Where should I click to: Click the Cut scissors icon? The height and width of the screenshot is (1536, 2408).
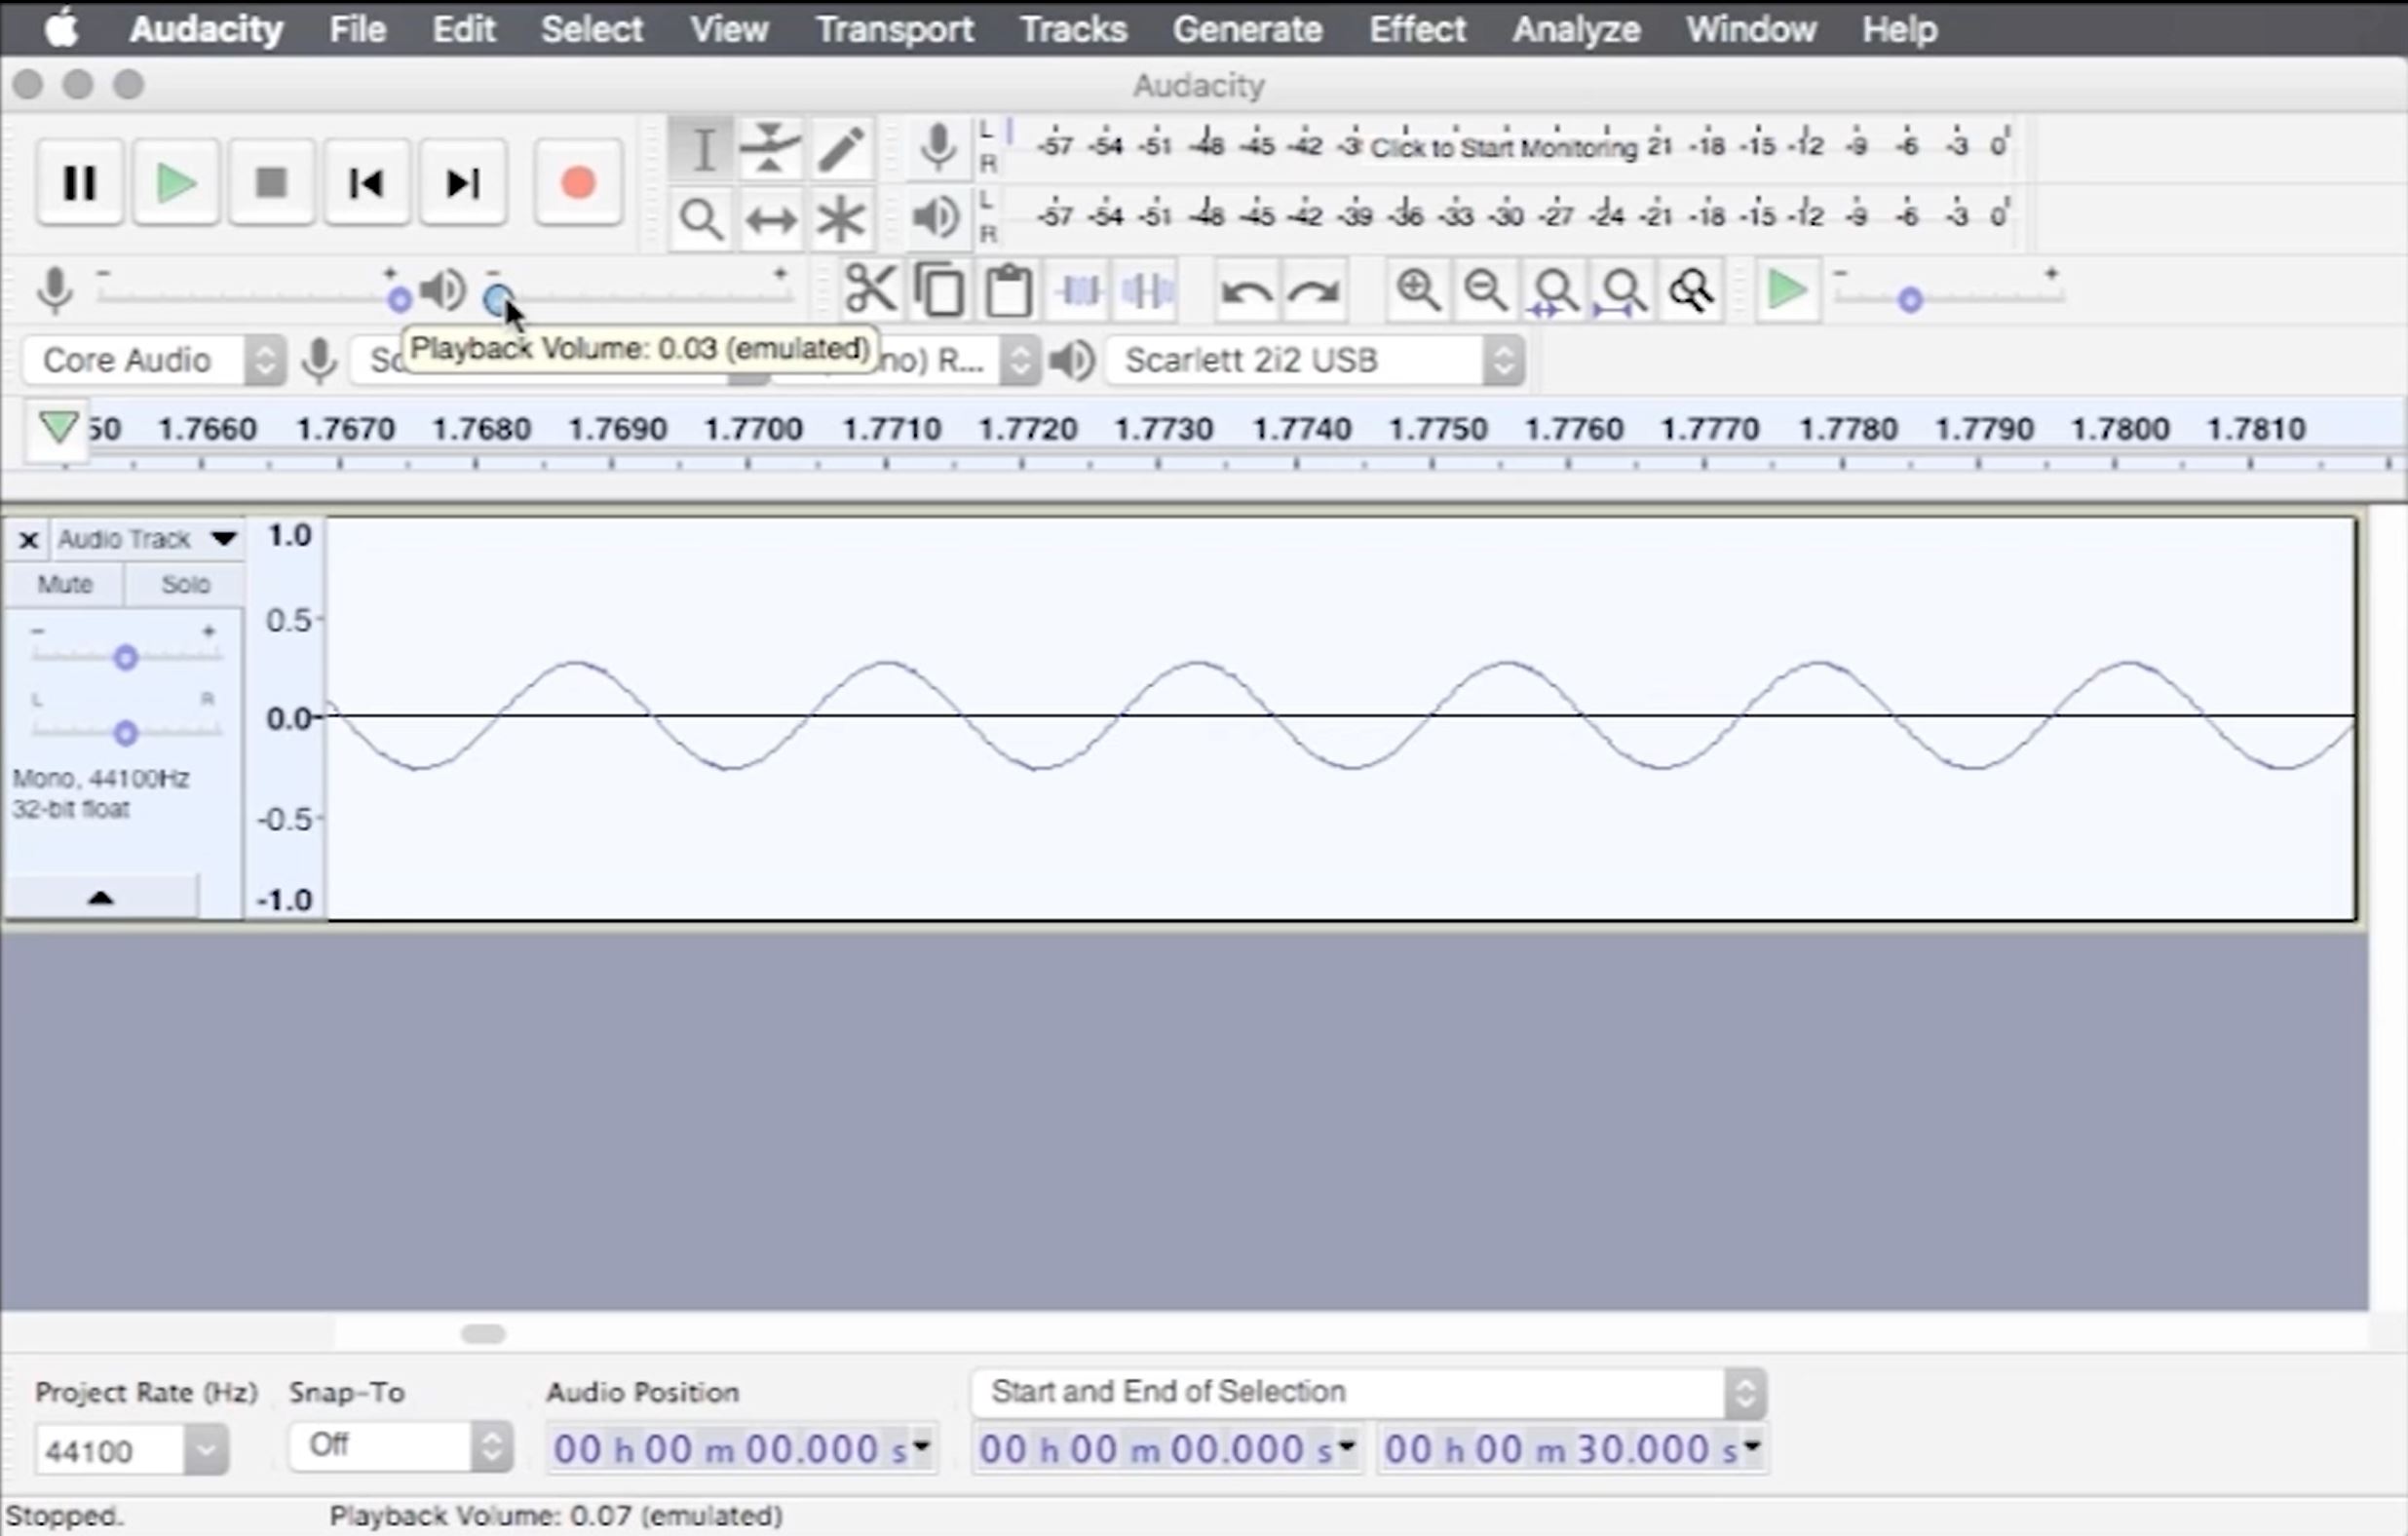coord(869,291)
